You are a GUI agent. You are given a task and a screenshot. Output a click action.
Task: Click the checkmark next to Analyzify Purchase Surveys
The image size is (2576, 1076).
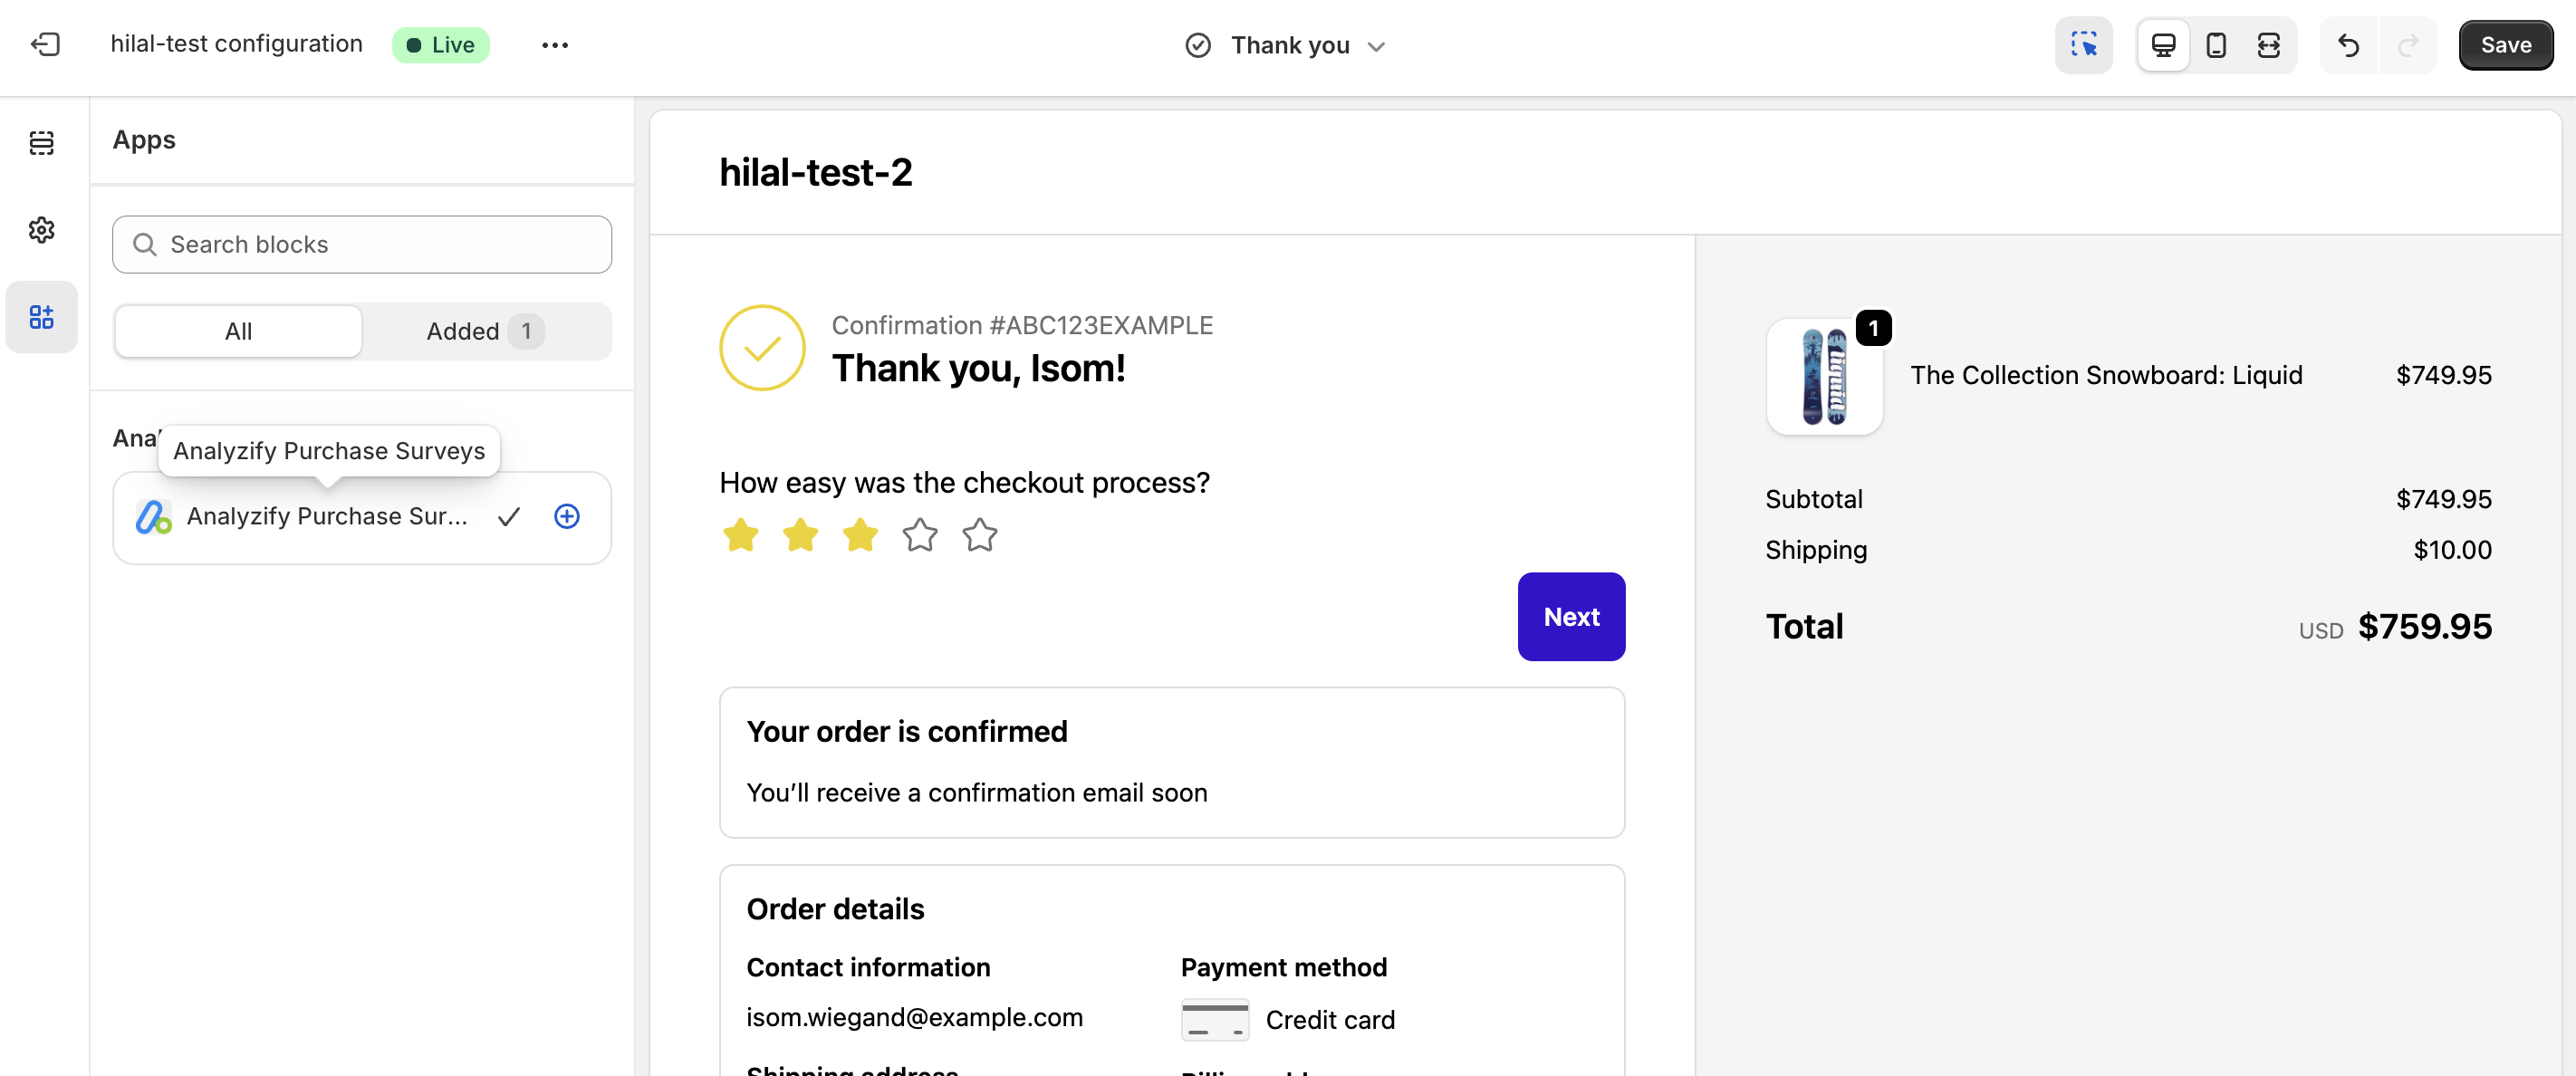coord(509,517)
